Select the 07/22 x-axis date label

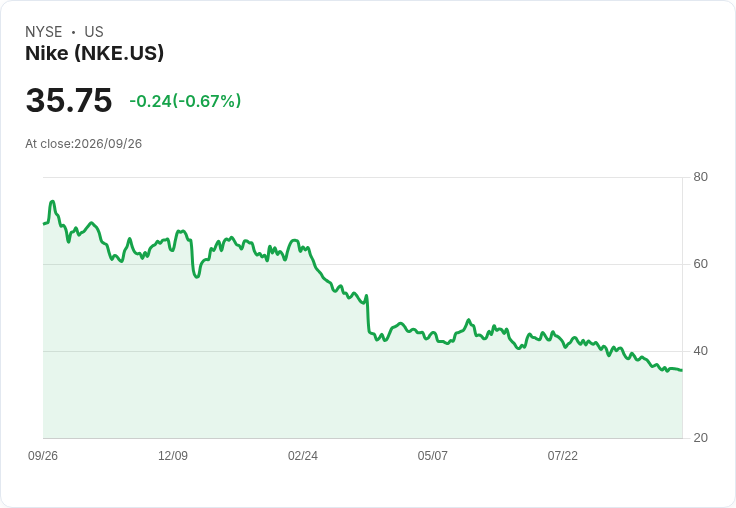pos(562,455)
